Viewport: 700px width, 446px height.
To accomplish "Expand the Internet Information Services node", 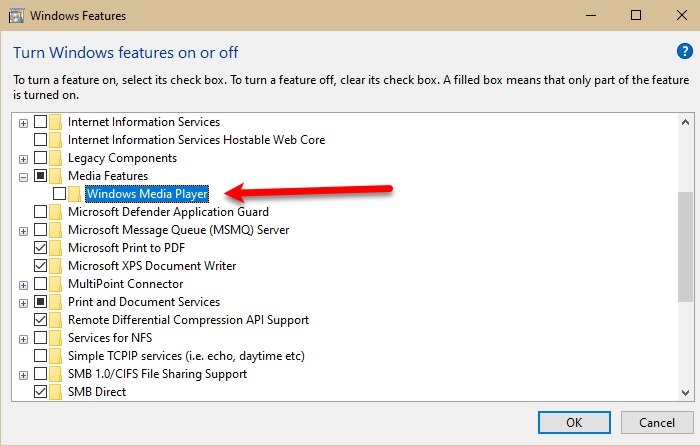I will click(x=23, y=122).
